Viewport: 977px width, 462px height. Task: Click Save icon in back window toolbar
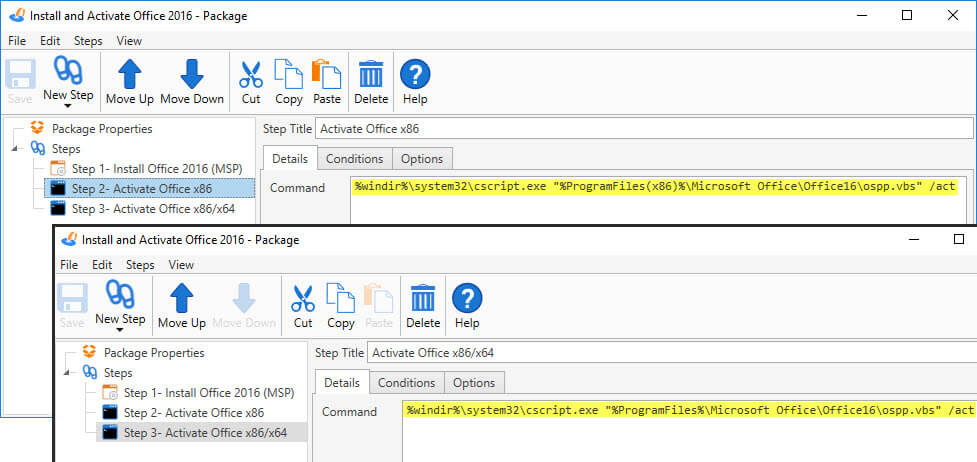coord(20,75)
